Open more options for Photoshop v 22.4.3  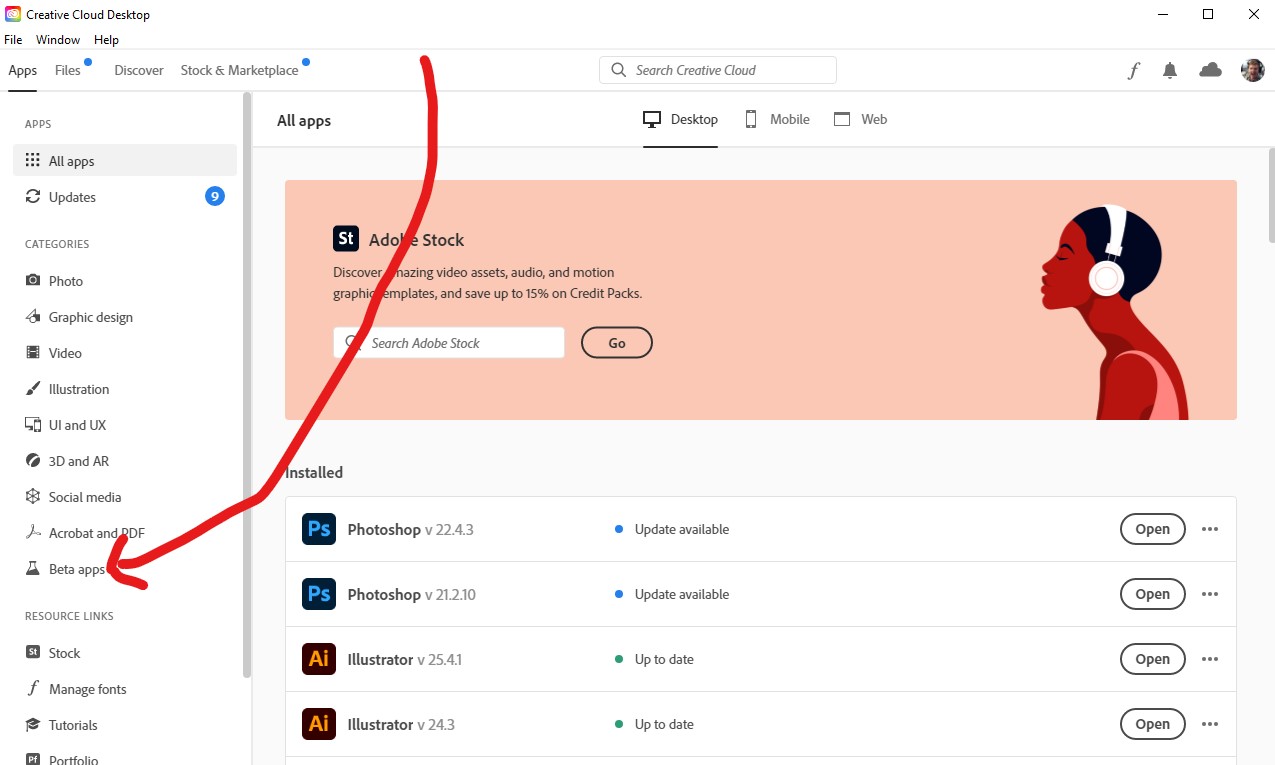1210,529
